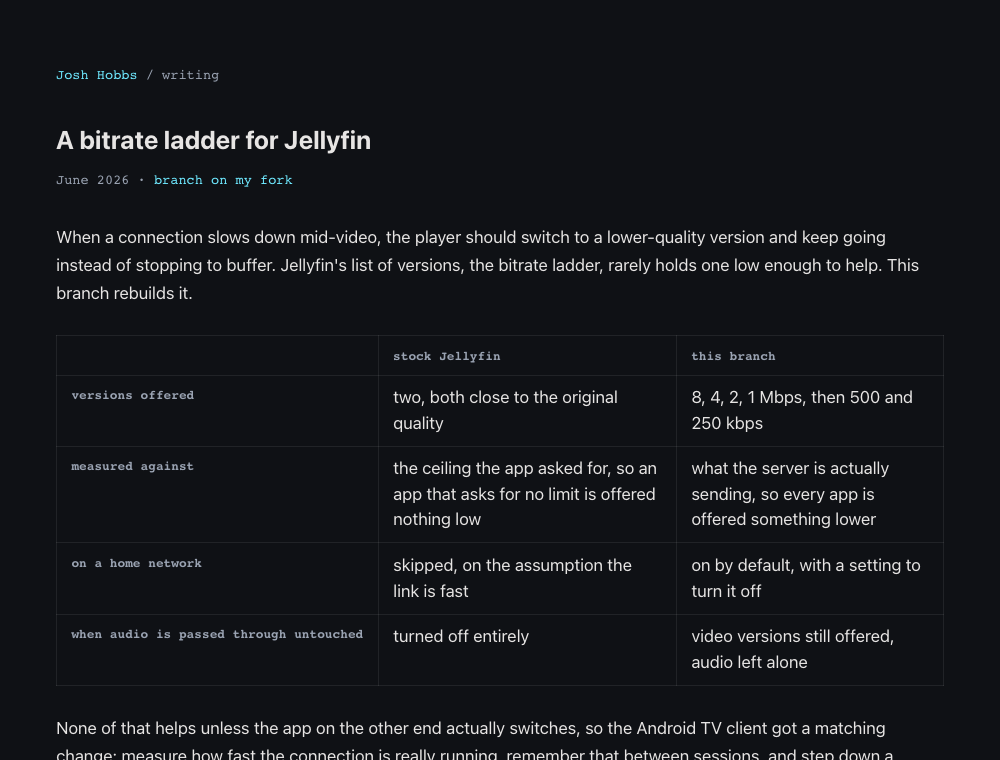This screenshot has height=760, width=1000.
Task: Click the 'June 2026' date text
Action: [x=92, y=180]
